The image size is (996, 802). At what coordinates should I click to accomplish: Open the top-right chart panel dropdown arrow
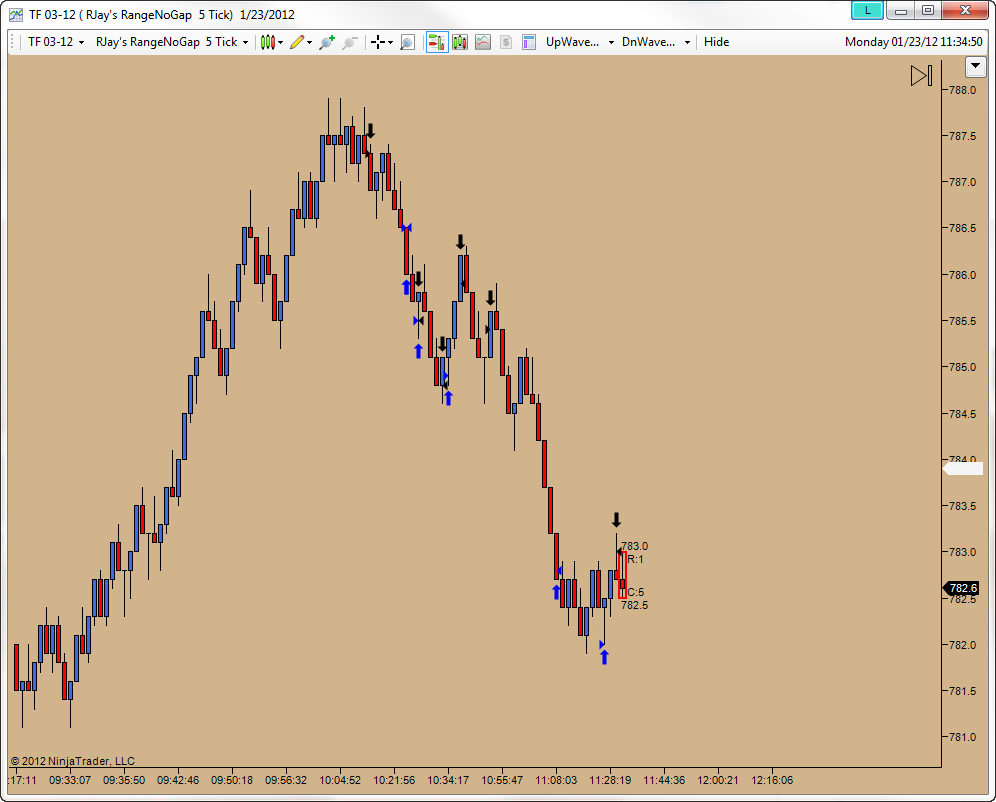pos(975,66)
